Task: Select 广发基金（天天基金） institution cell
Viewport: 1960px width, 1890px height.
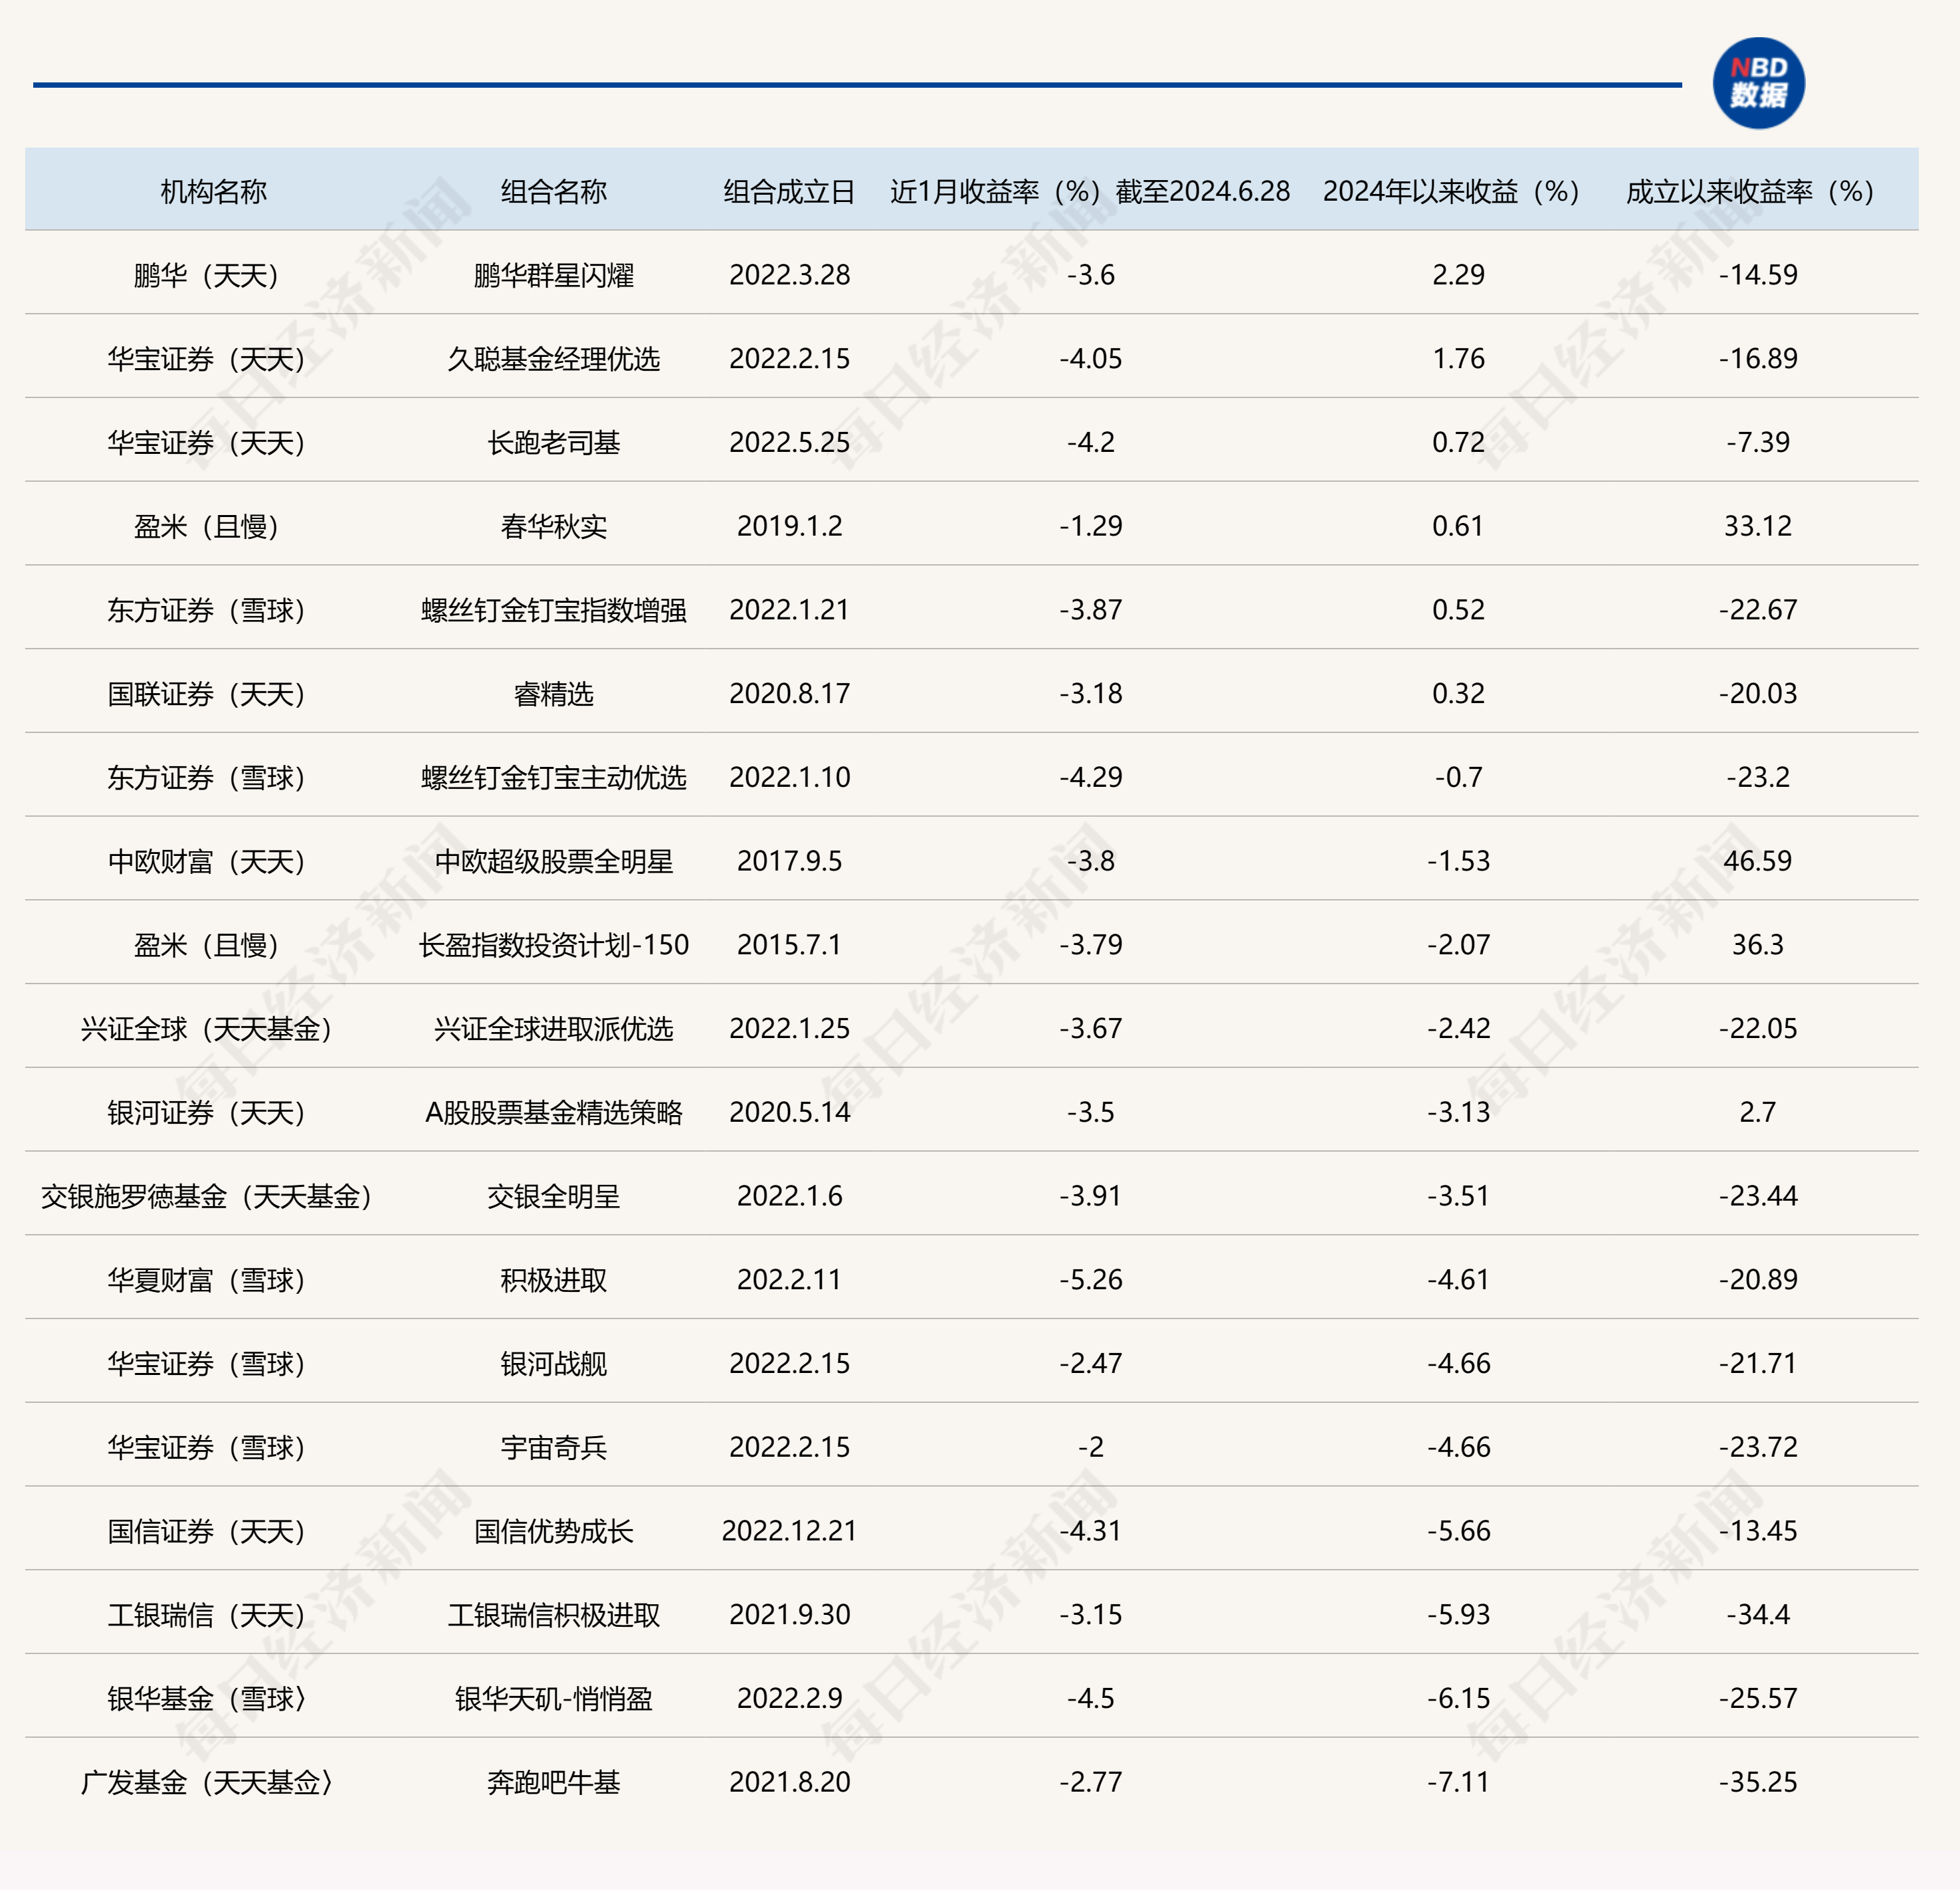Action: pos(206,1783)
